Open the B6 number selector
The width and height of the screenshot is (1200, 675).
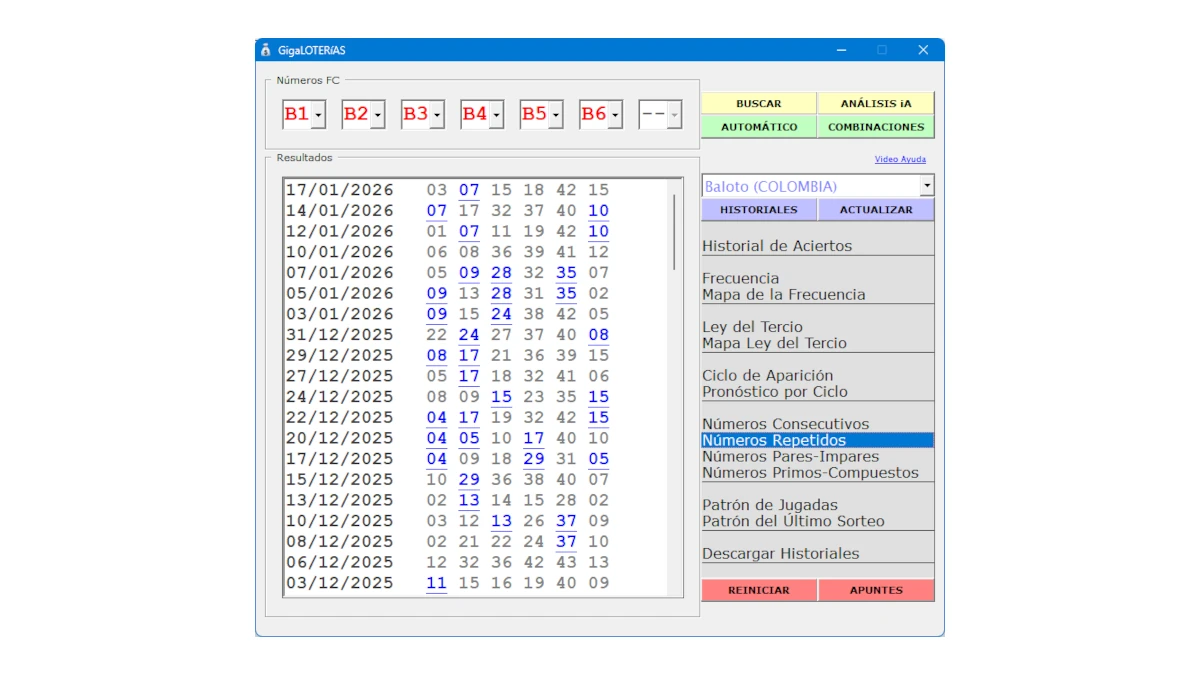click(x=615, y=114)
